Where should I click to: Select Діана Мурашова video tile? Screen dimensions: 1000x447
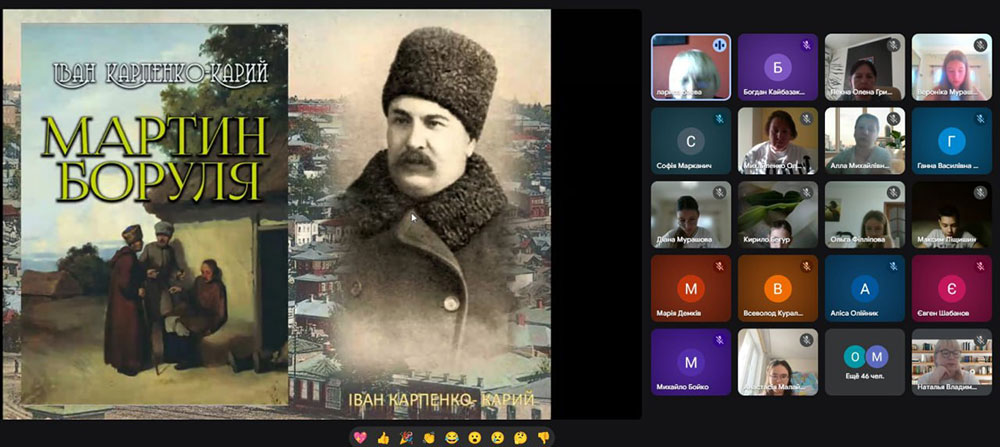[691, 215]
